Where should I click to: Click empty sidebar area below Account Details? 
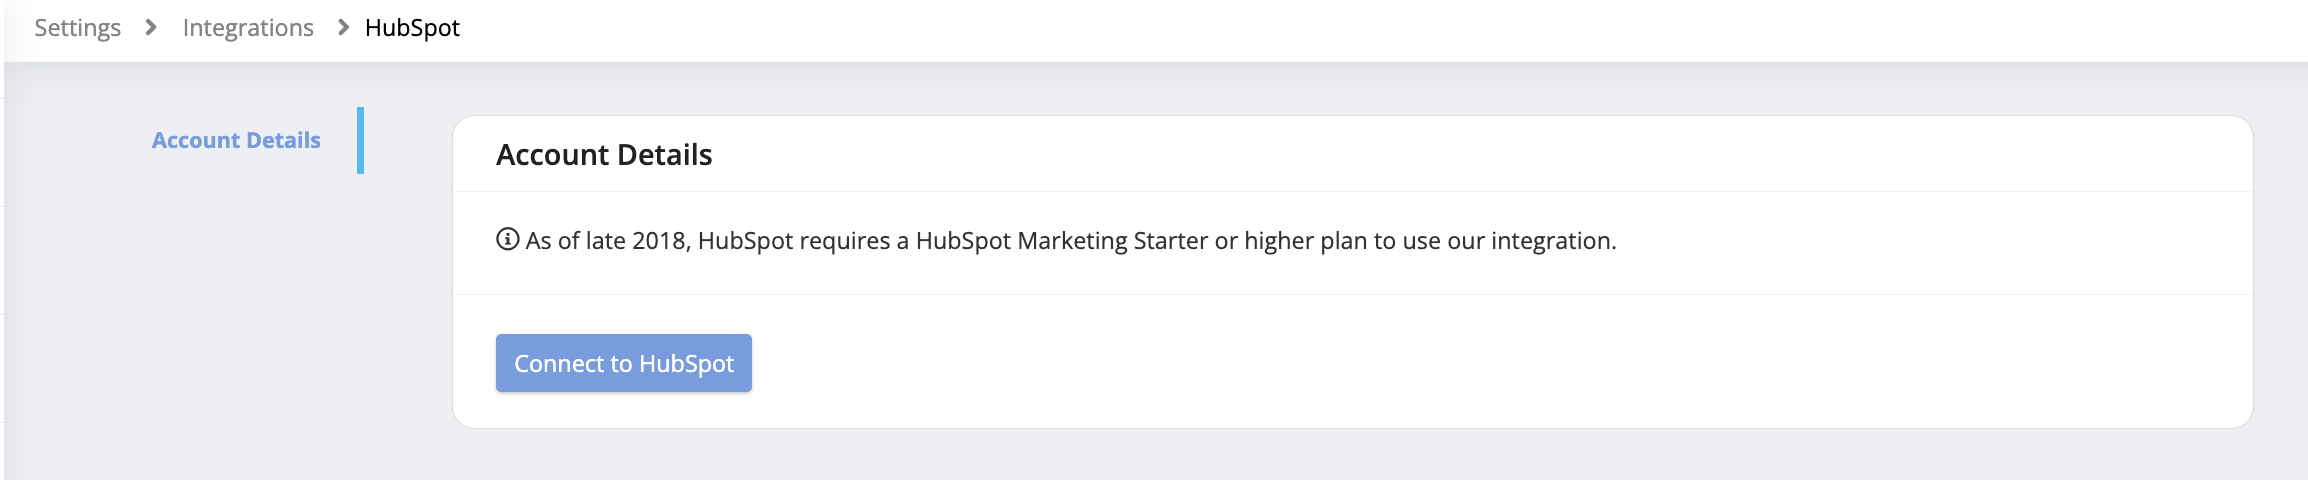coord(230,320)
